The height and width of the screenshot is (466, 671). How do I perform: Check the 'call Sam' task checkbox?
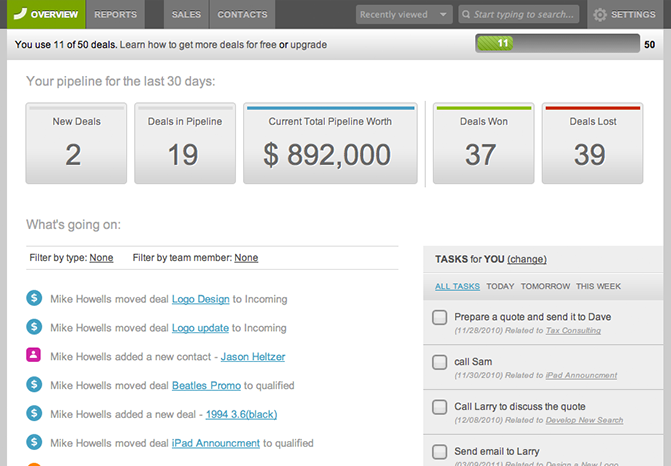[x=439, y=362]
